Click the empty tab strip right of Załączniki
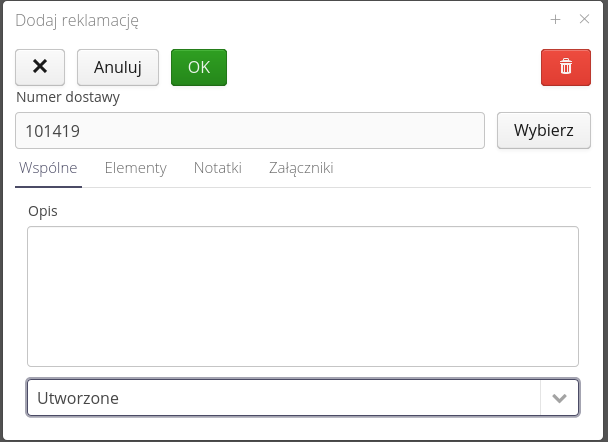The width and height of the screenshot is (608, 442). pos(460,168)
